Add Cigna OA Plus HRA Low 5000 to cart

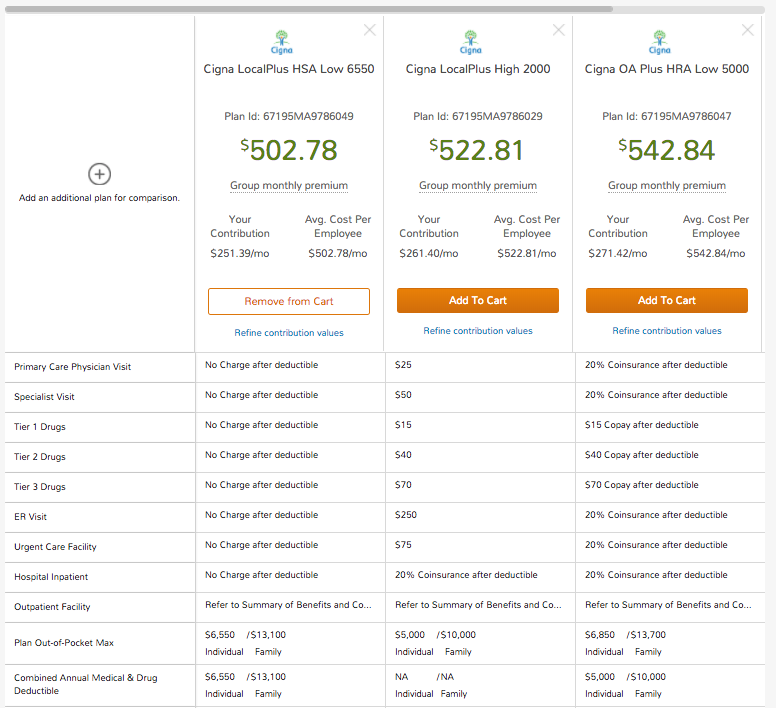click(667, 300)
